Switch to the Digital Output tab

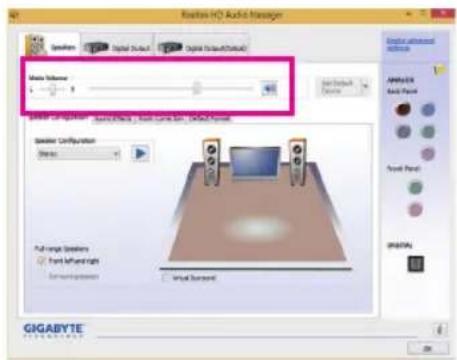tap(117, 46)
